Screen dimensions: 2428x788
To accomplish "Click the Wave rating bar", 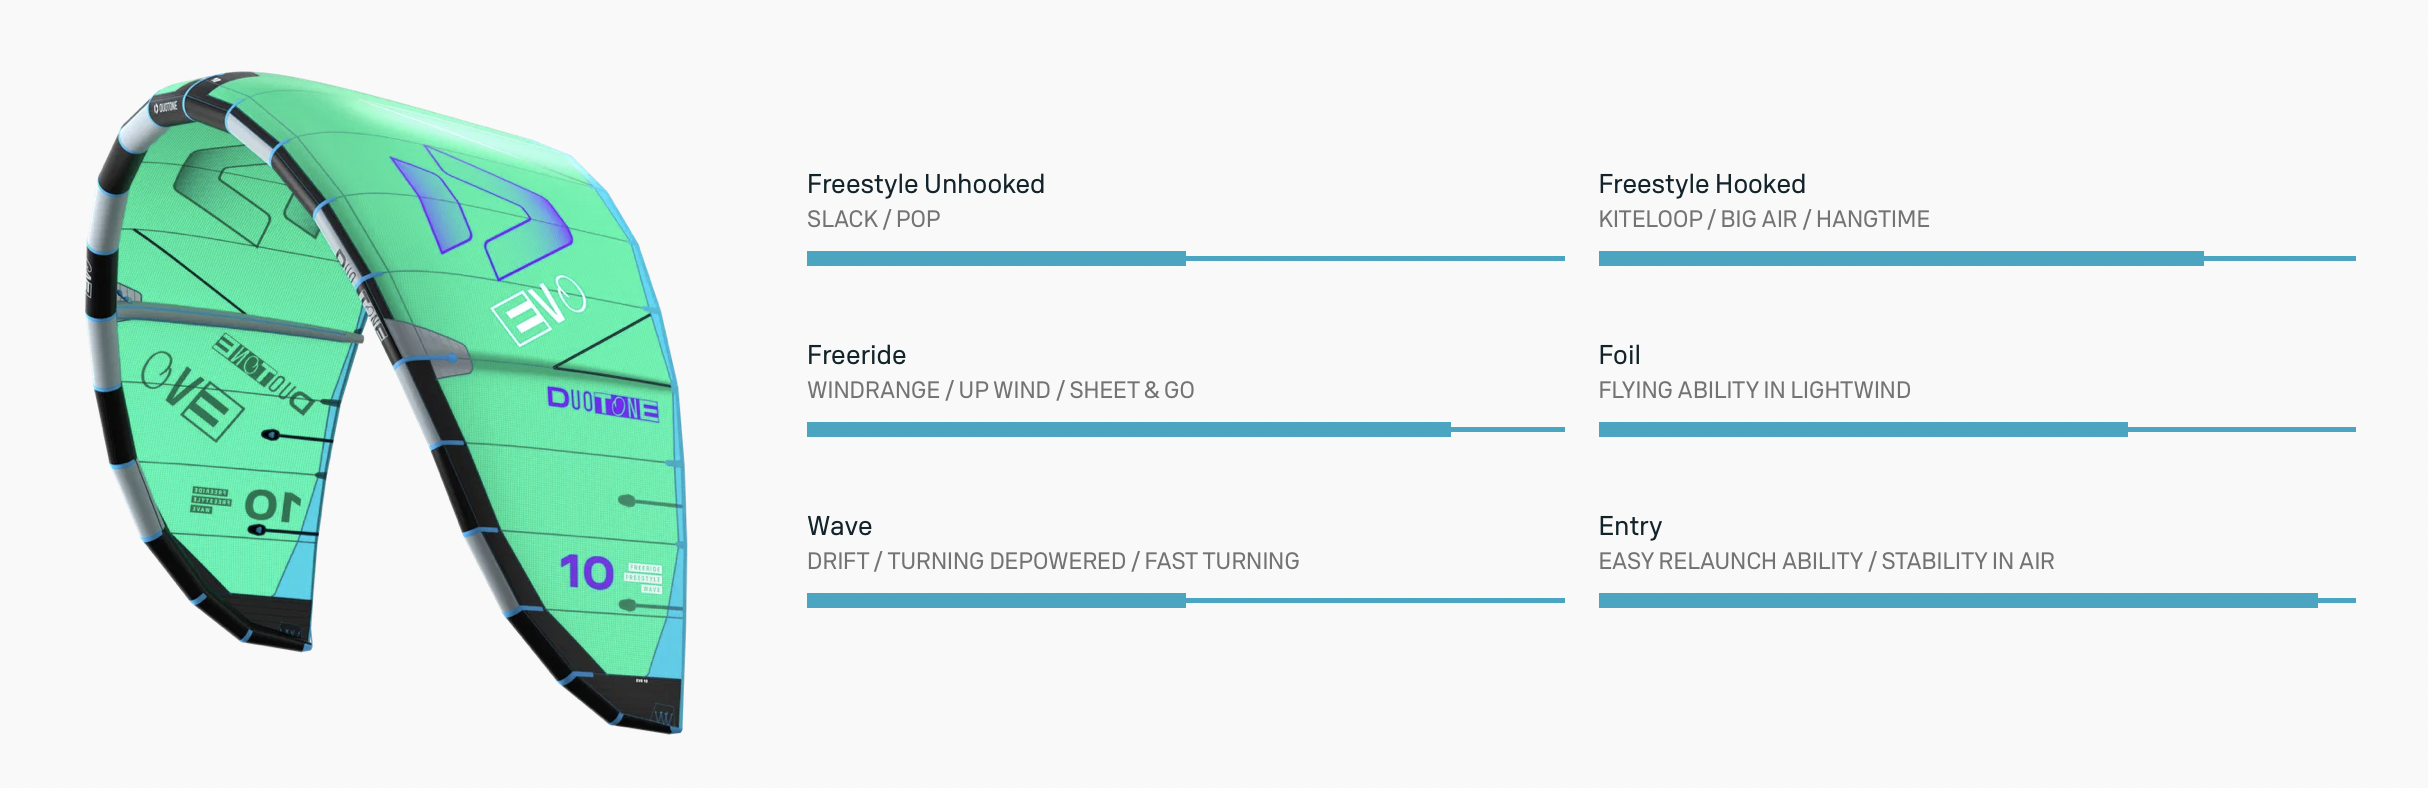I will pyautogui.click(x=1185, y=601).
